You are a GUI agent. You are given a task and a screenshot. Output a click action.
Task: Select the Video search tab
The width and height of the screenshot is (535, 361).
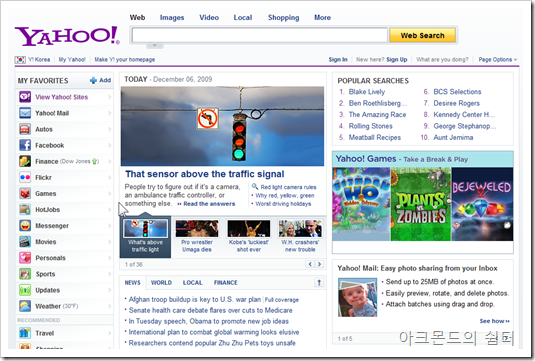click(209, 17)
